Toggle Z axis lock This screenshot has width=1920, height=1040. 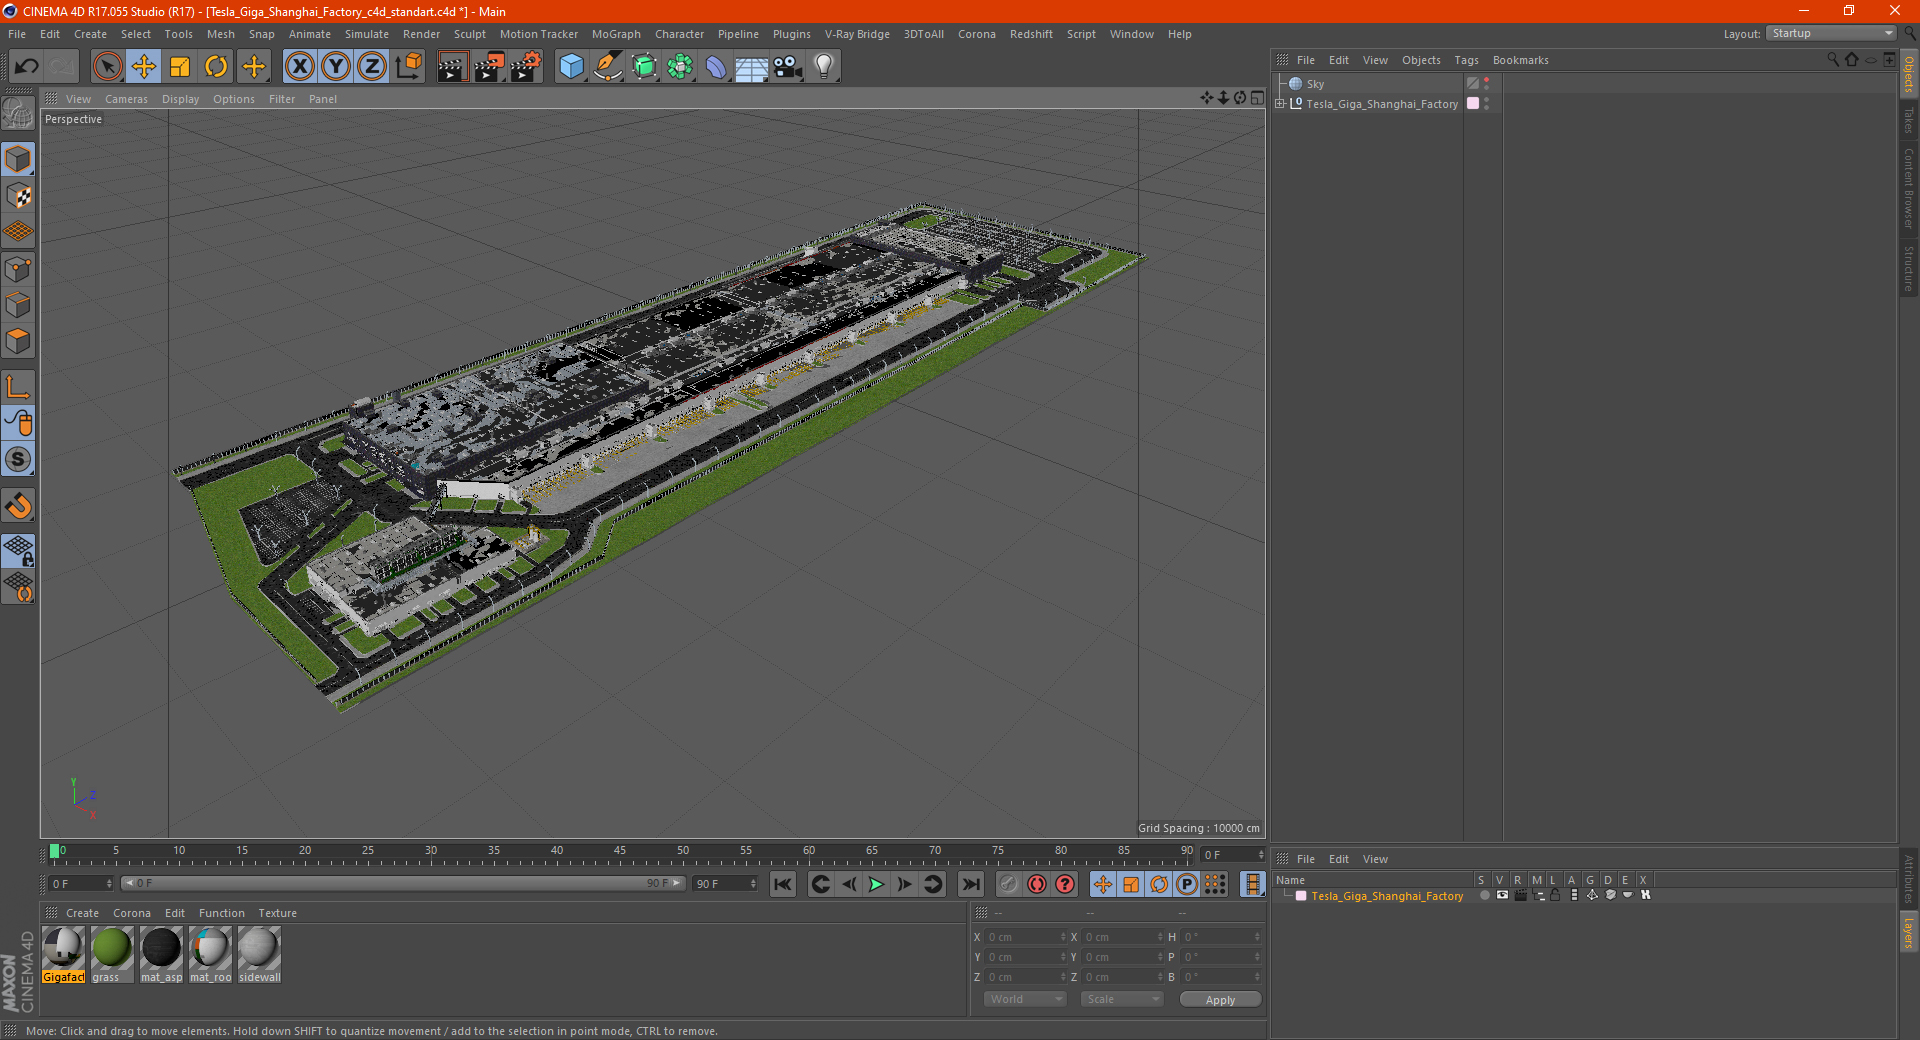click(x=372, y=67)
